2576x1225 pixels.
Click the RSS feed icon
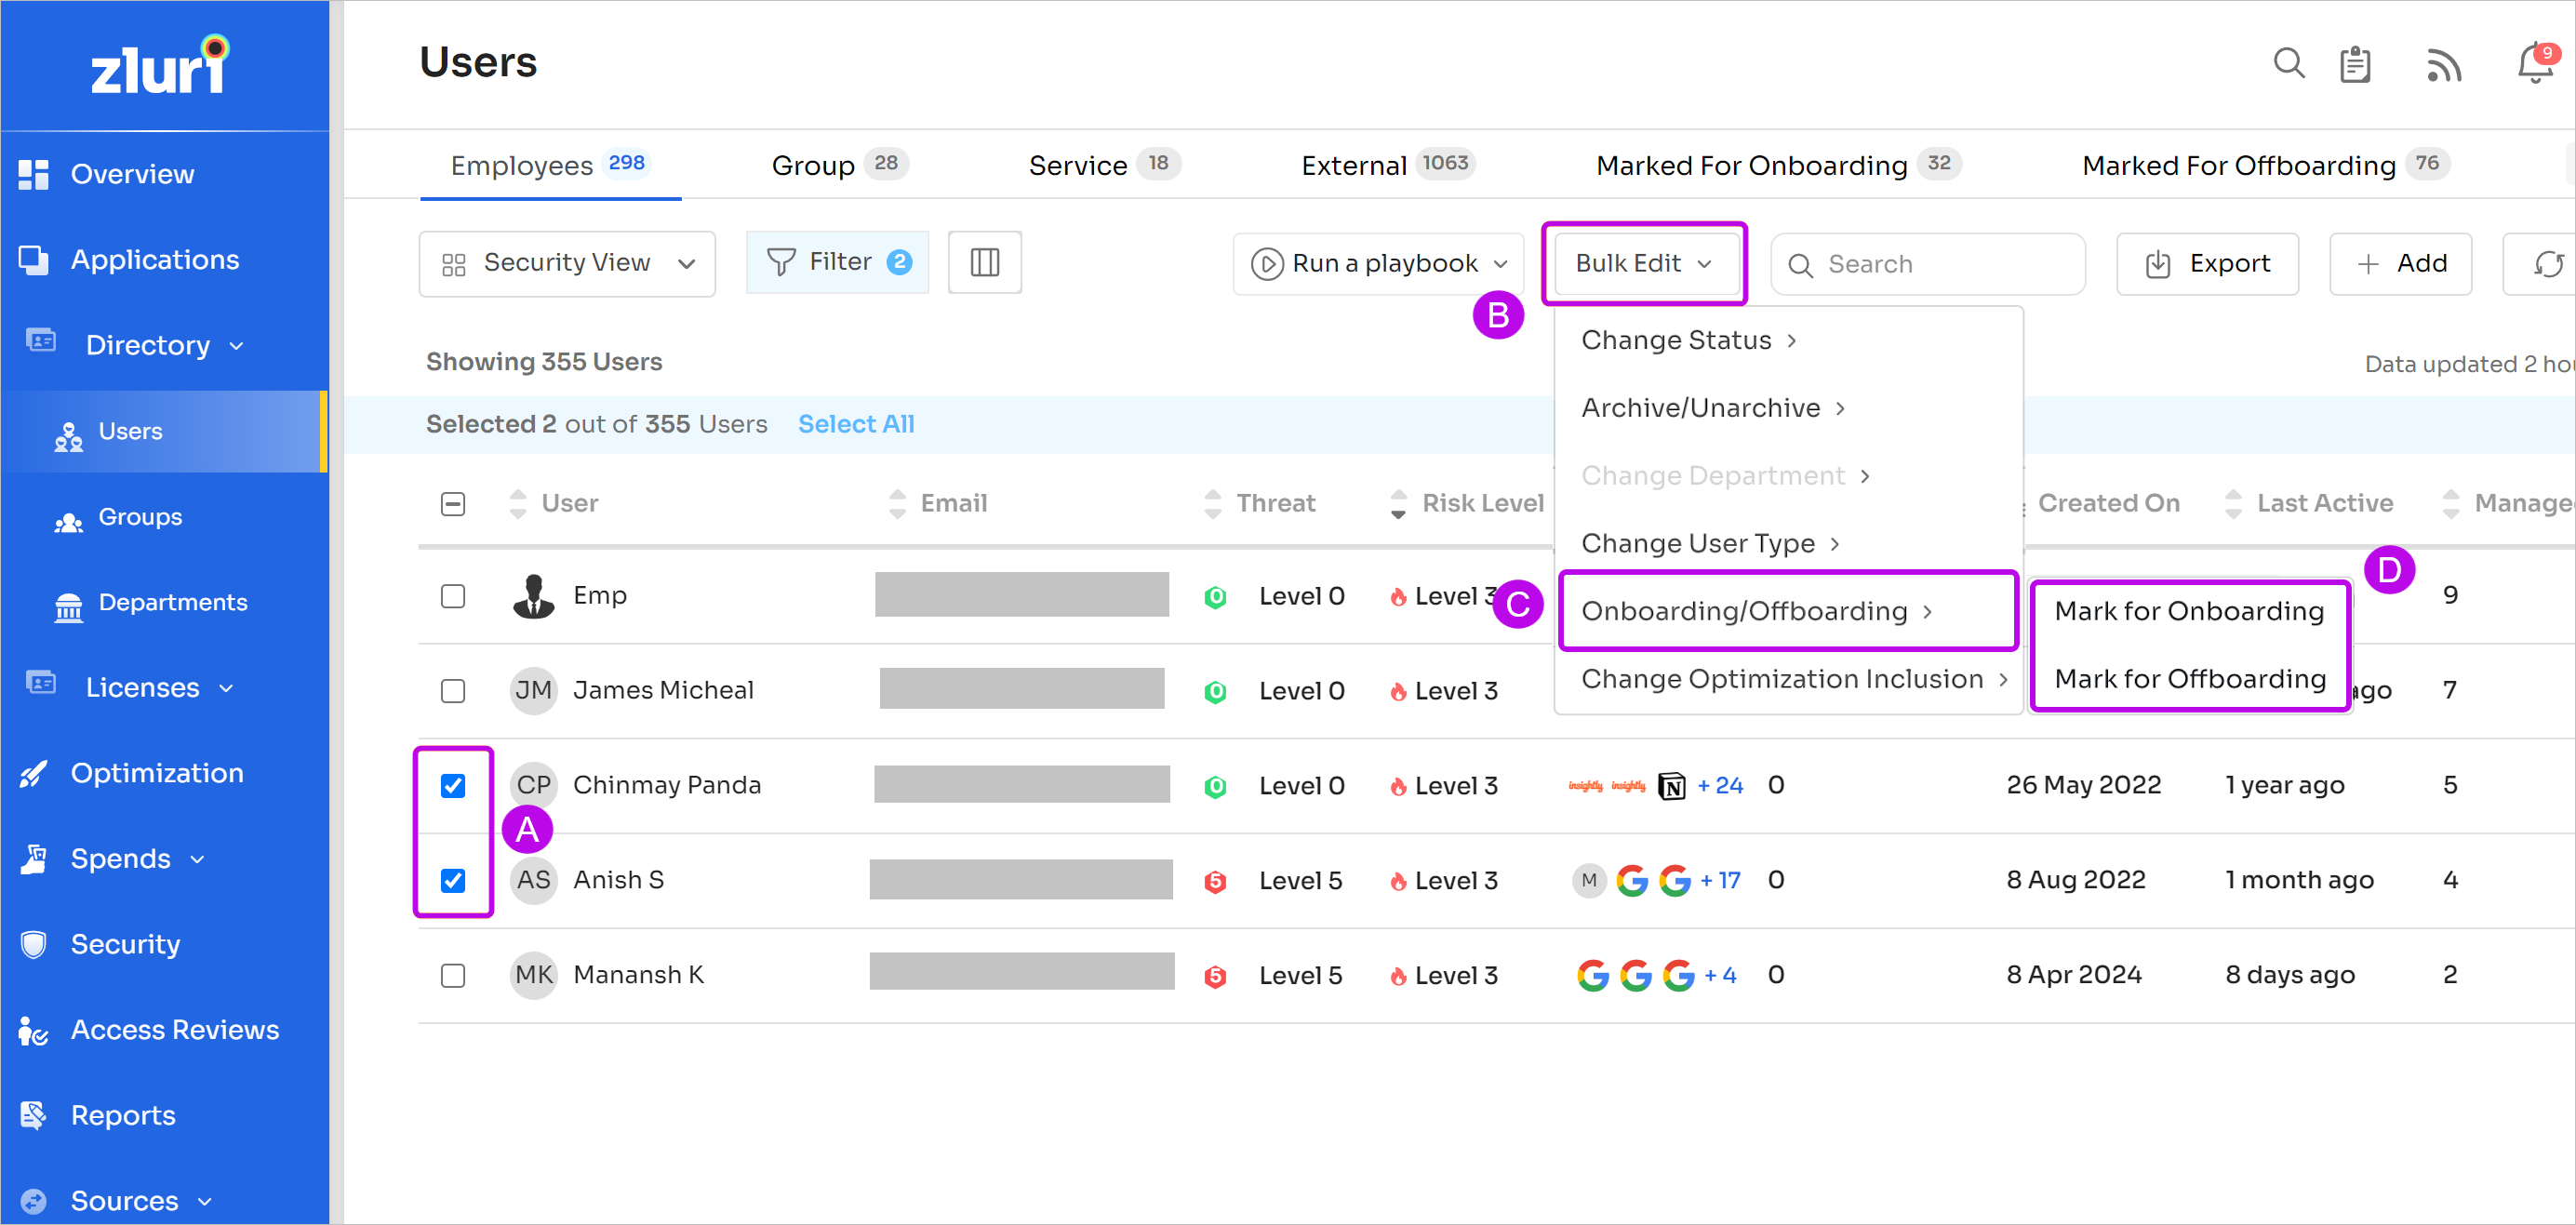2443,65
